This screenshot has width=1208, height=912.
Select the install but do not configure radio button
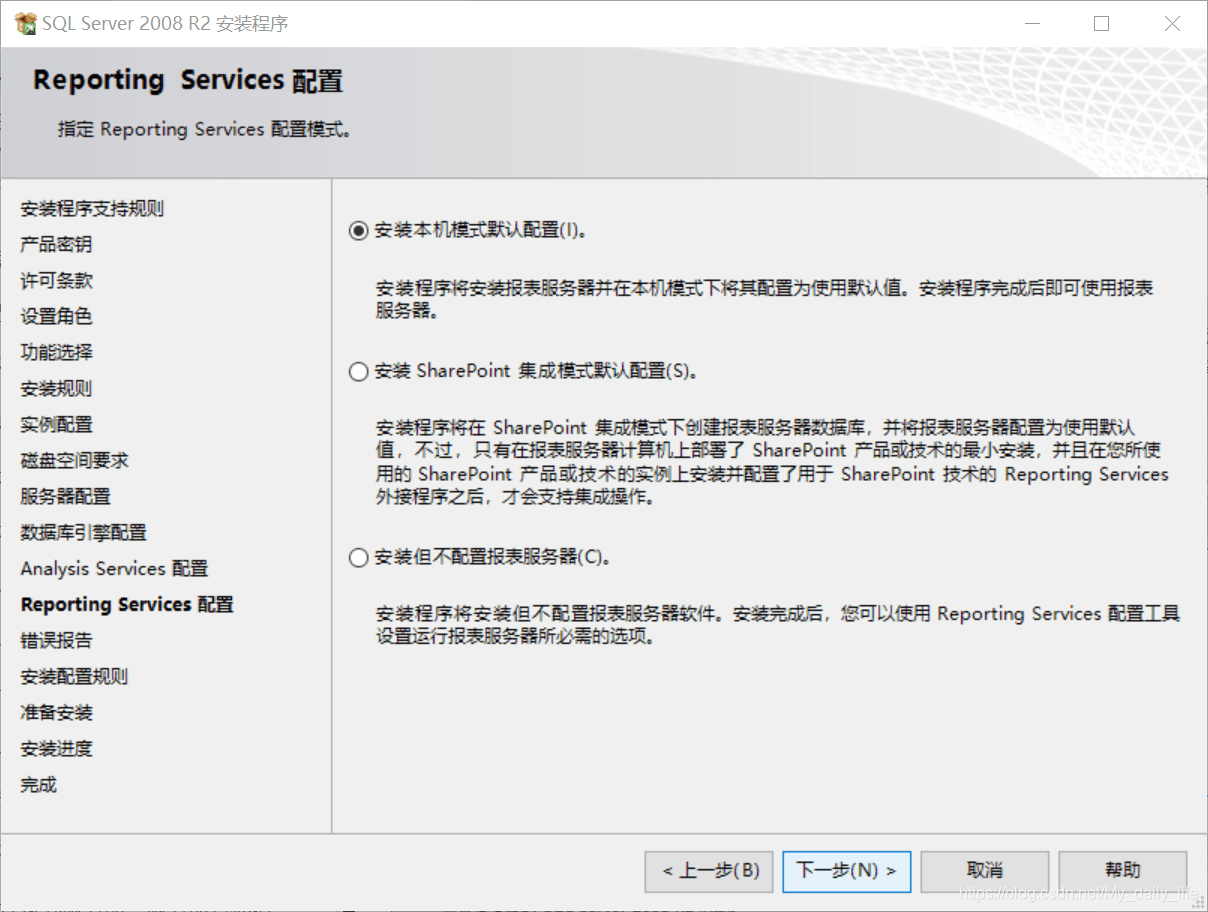point(358,558)
